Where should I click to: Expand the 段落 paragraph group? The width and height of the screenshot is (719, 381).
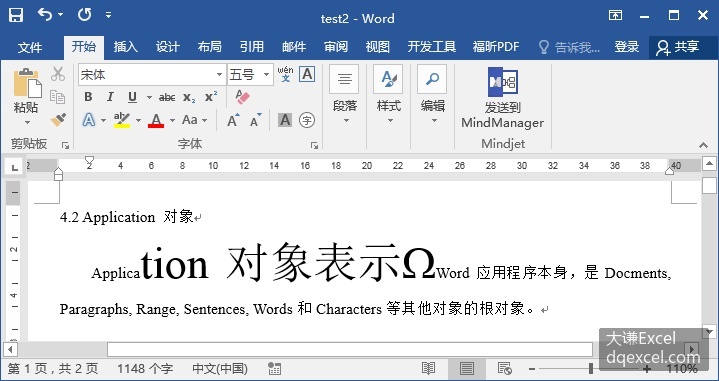(x=344, y=95)
